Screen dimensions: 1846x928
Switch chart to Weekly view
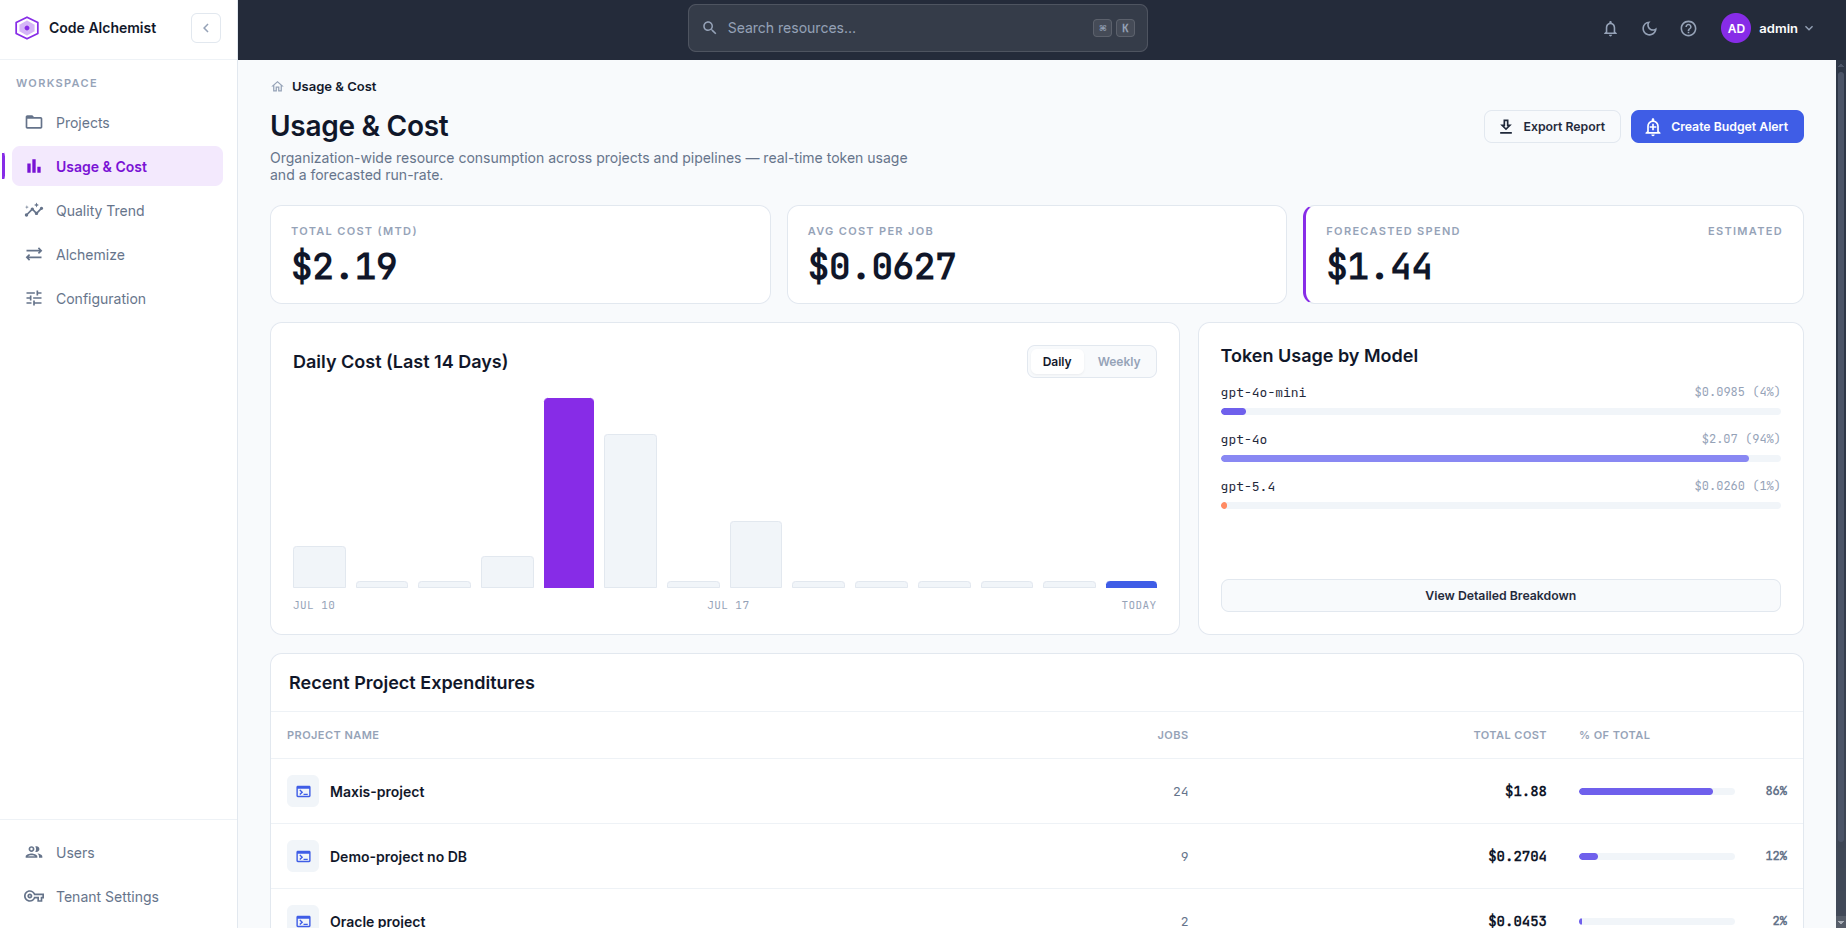(1118, 362)
